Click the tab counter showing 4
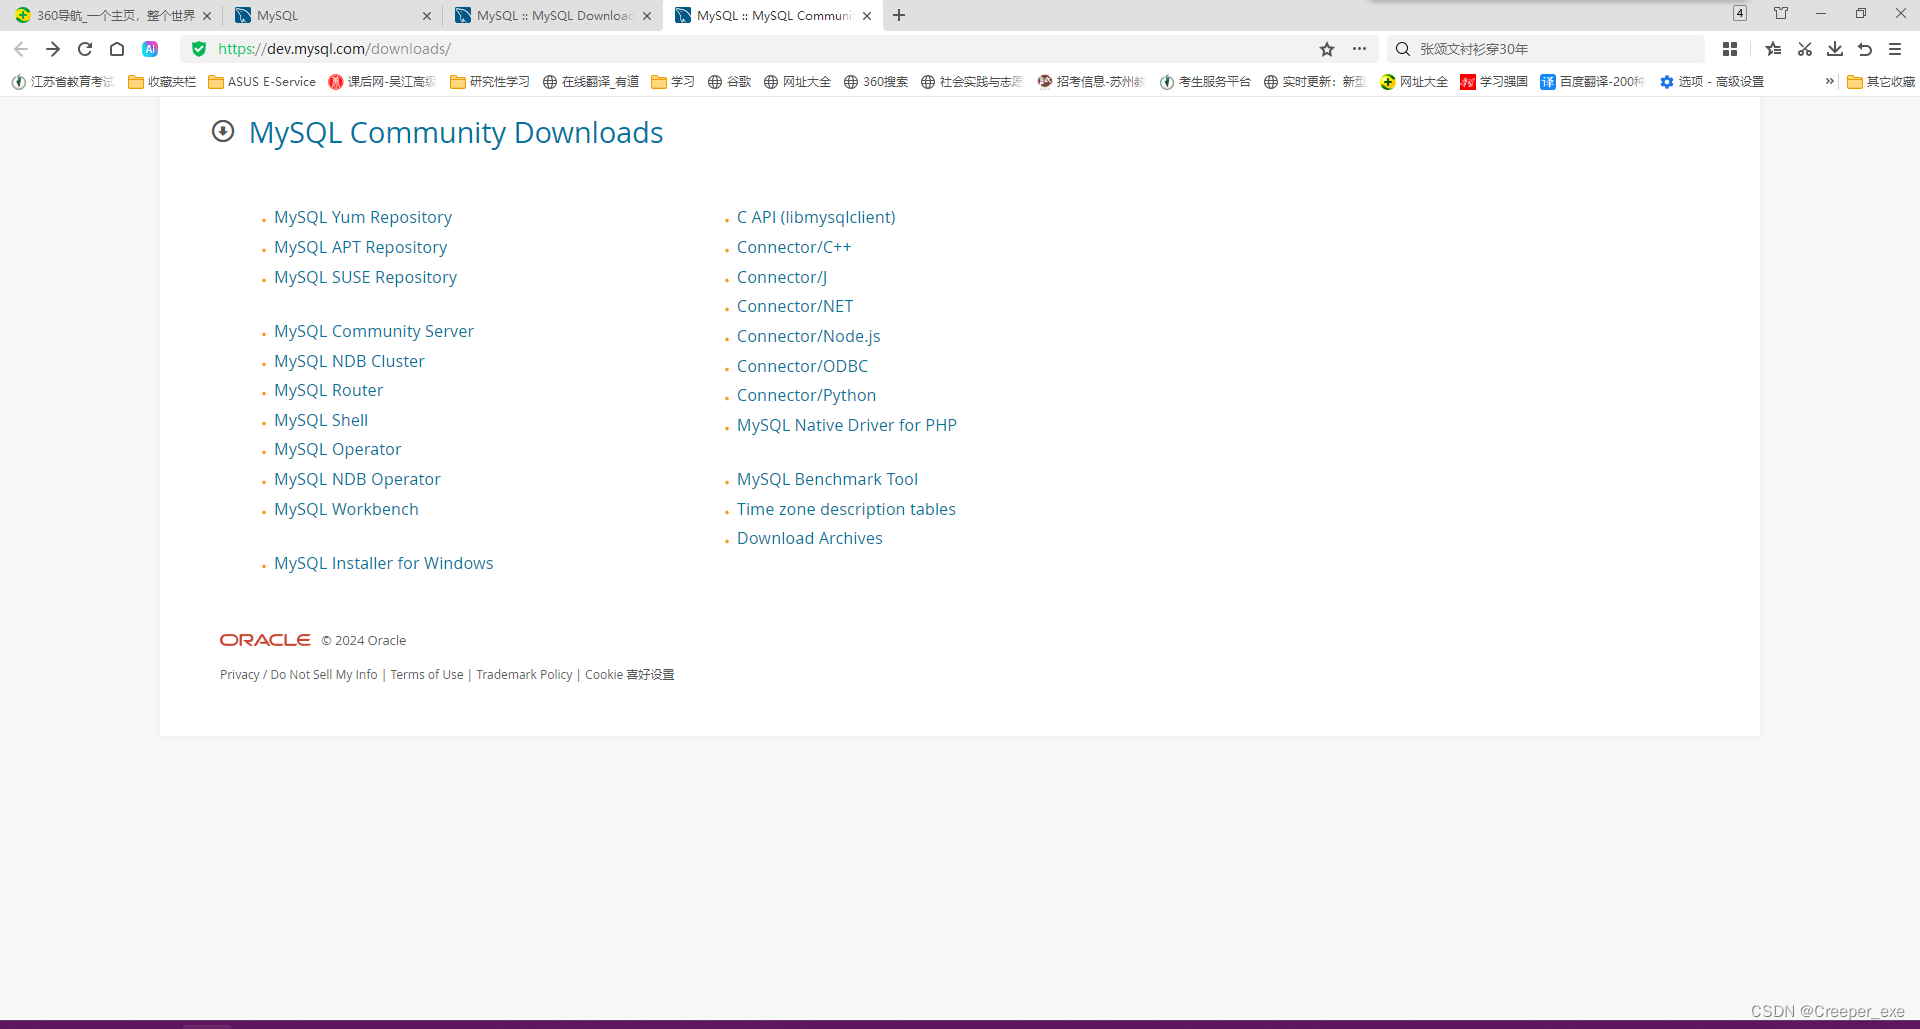Viewport: 1920px width, 1029px height. [x=1740, y=13]
